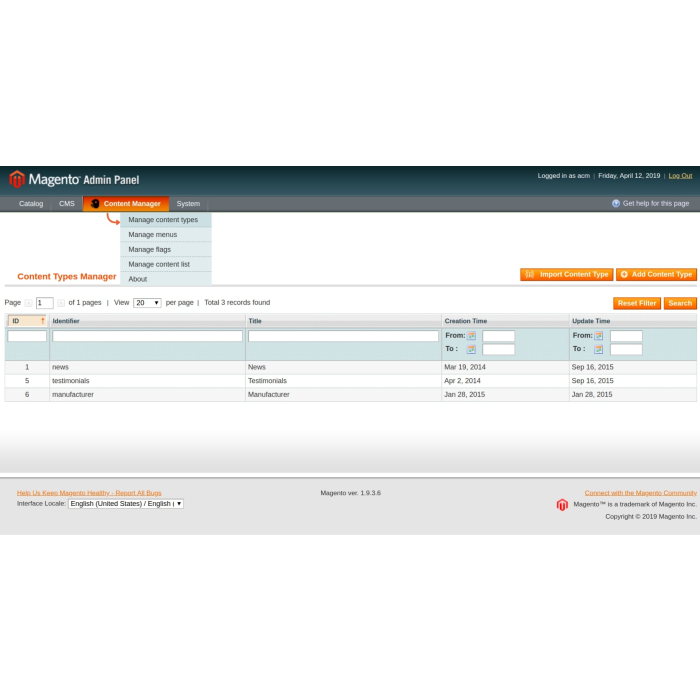Focus Creation Time To date field
Viewport: 700px width, 700px height.
498,350
